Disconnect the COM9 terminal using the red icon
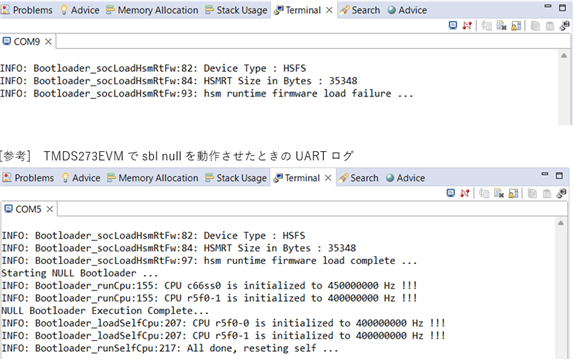 click(x=467, y=26)
